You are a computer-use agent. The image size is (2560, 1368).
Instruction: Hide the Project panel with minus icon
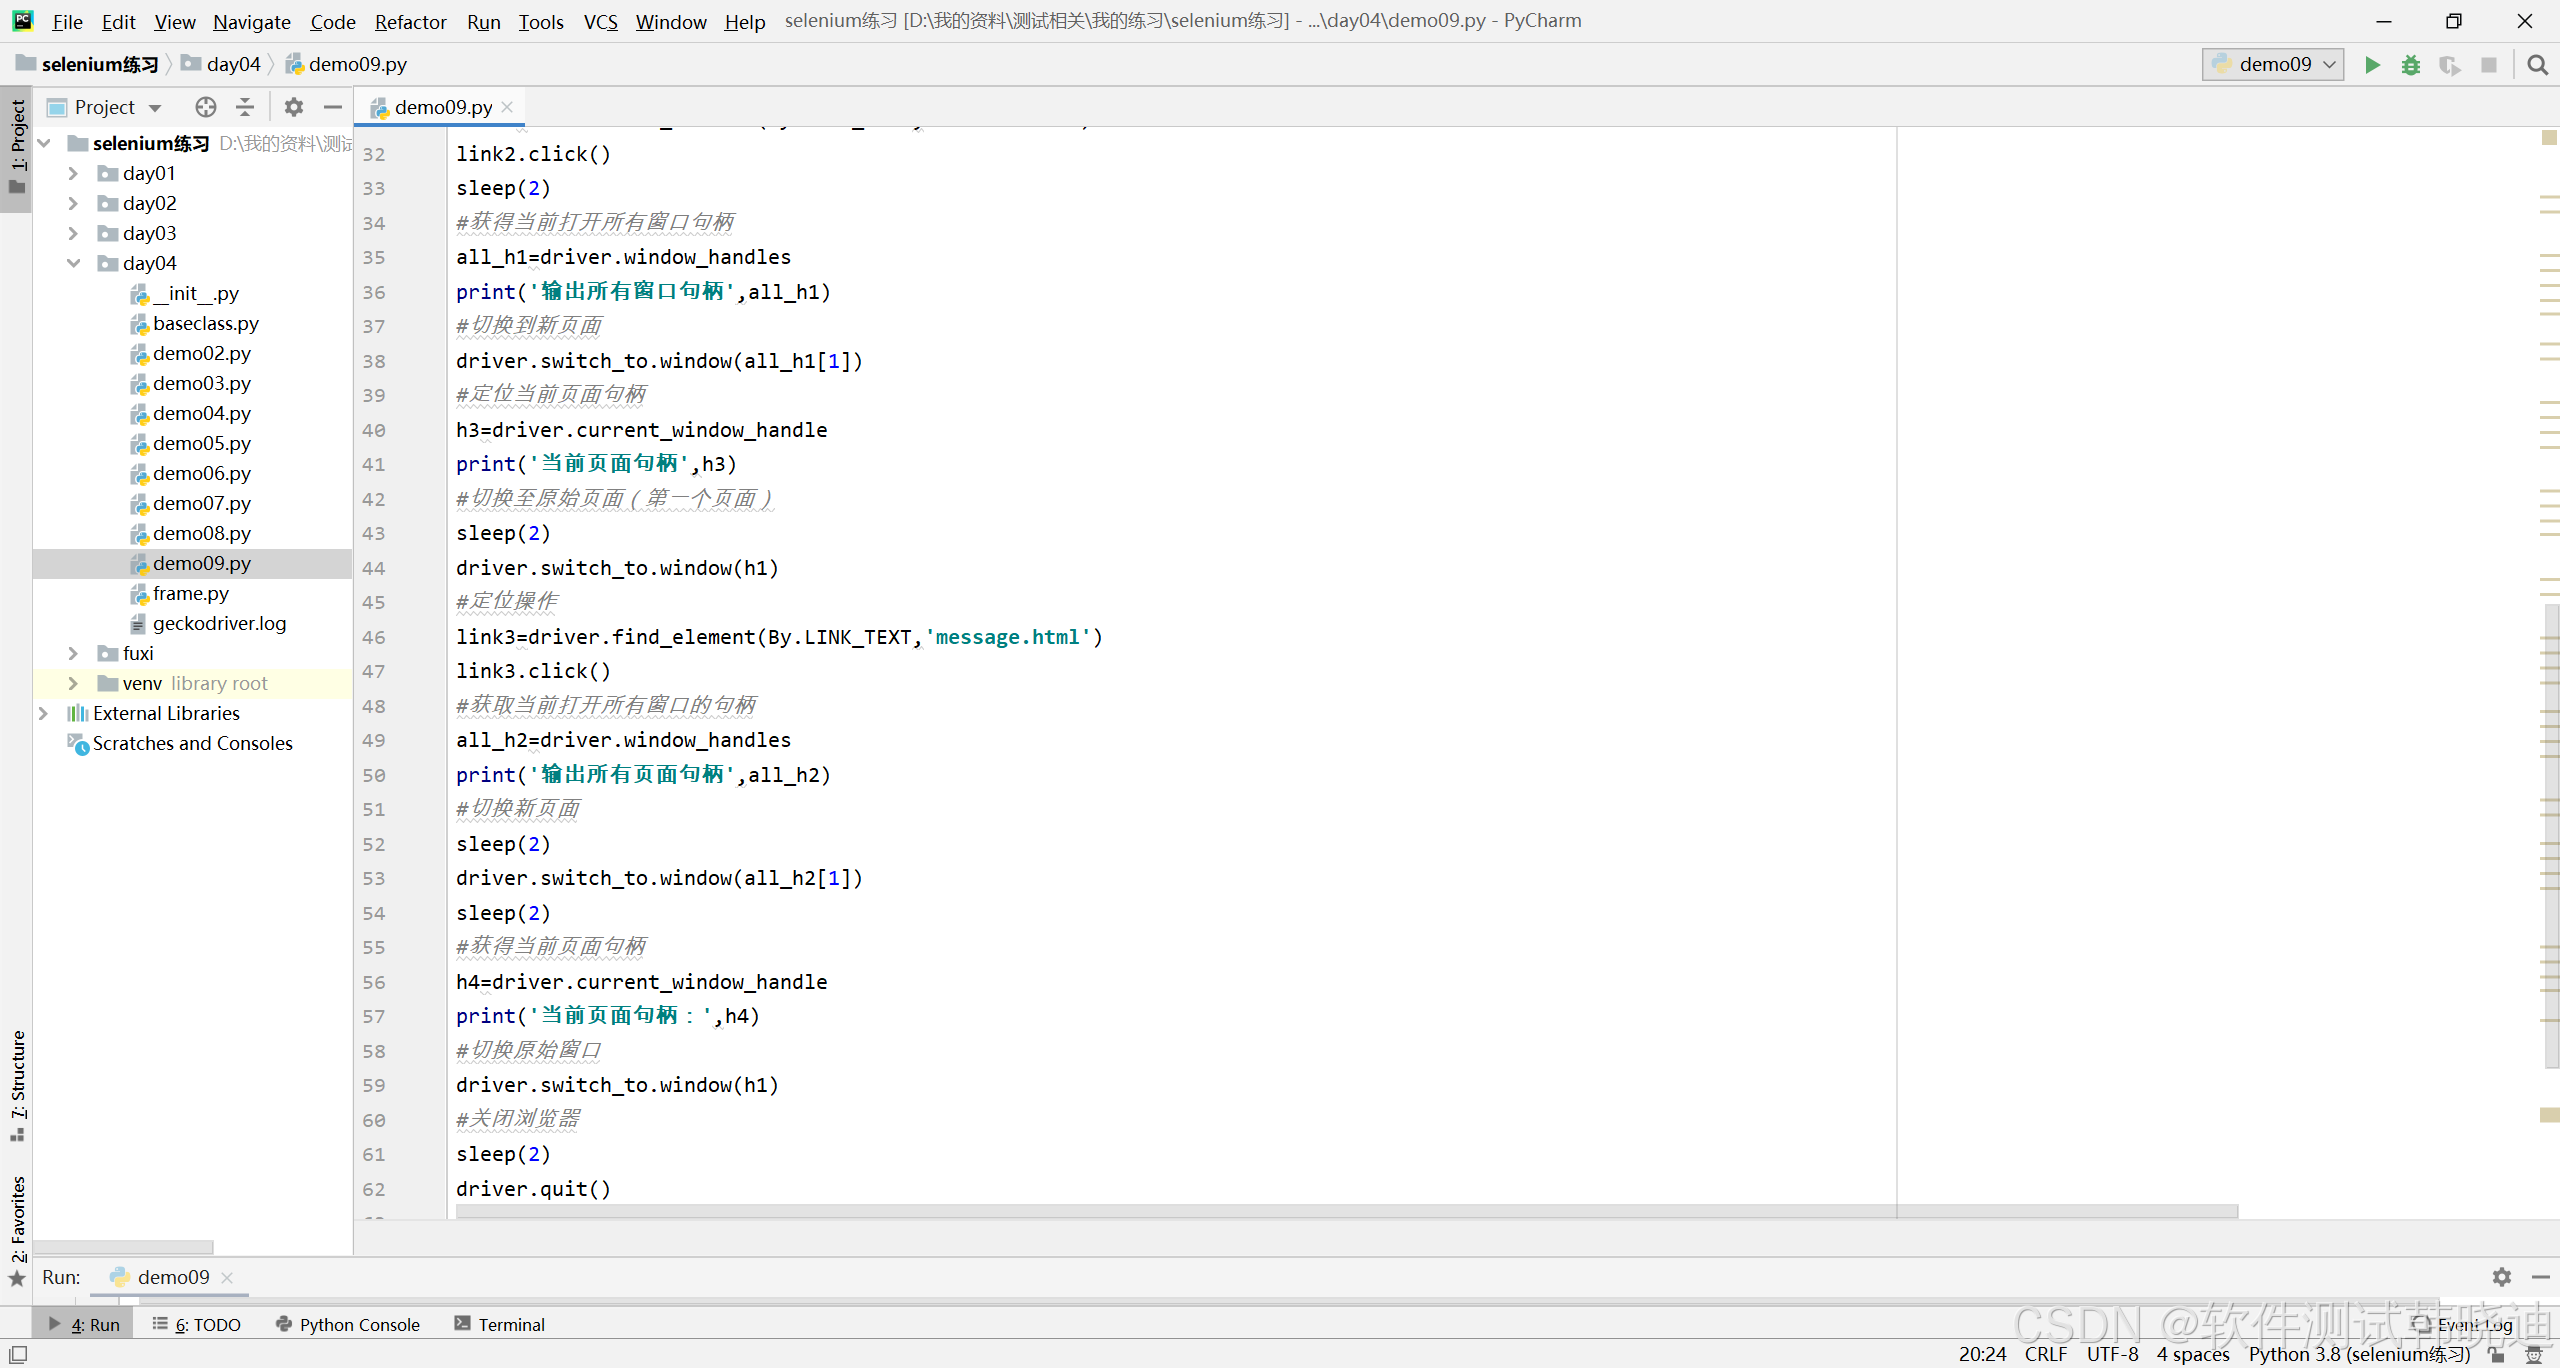tap(333, 107)
